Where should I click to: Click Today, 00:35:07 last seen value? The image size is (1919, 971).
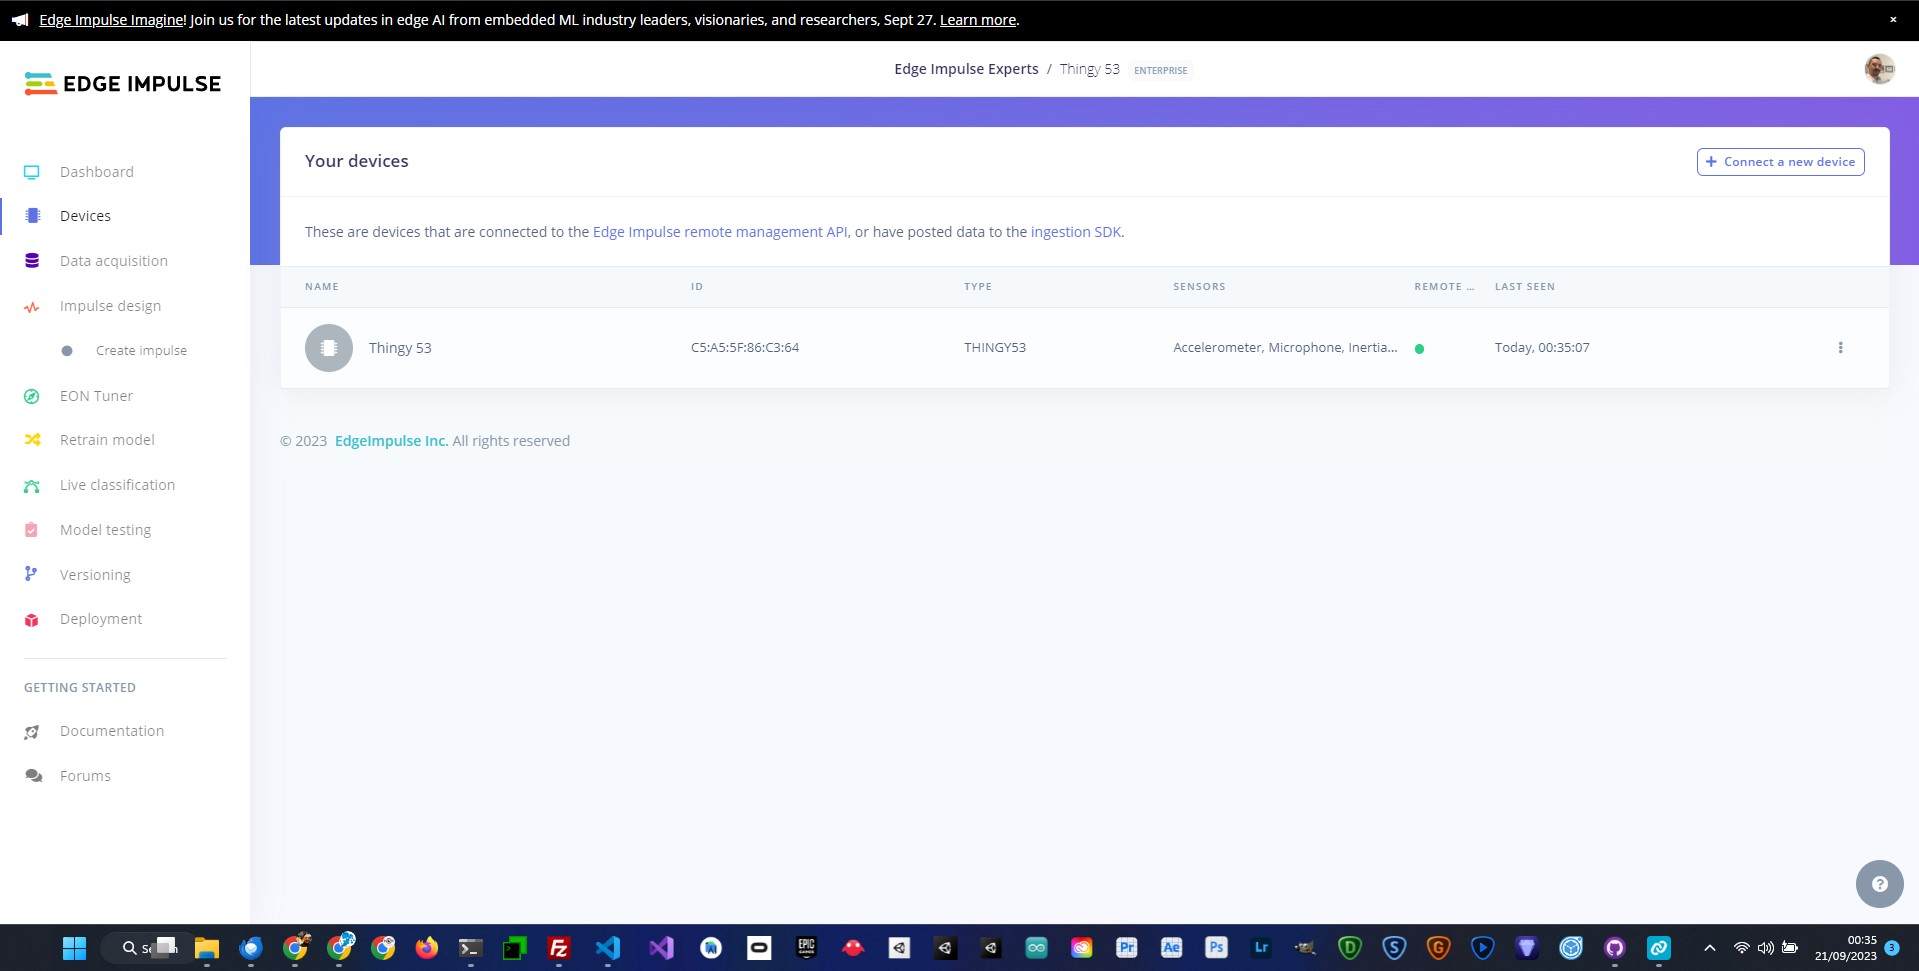(1542, 348)
